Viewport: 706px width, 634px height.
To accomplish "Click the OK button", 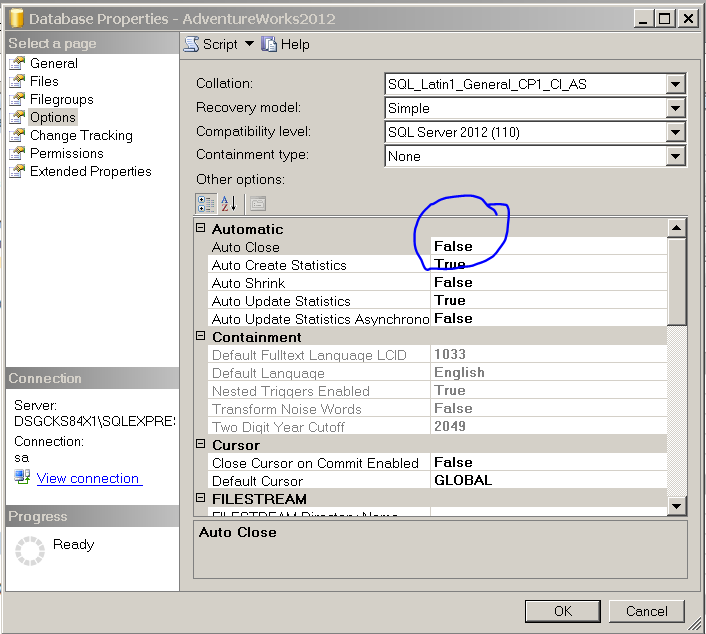I will 562,611.
